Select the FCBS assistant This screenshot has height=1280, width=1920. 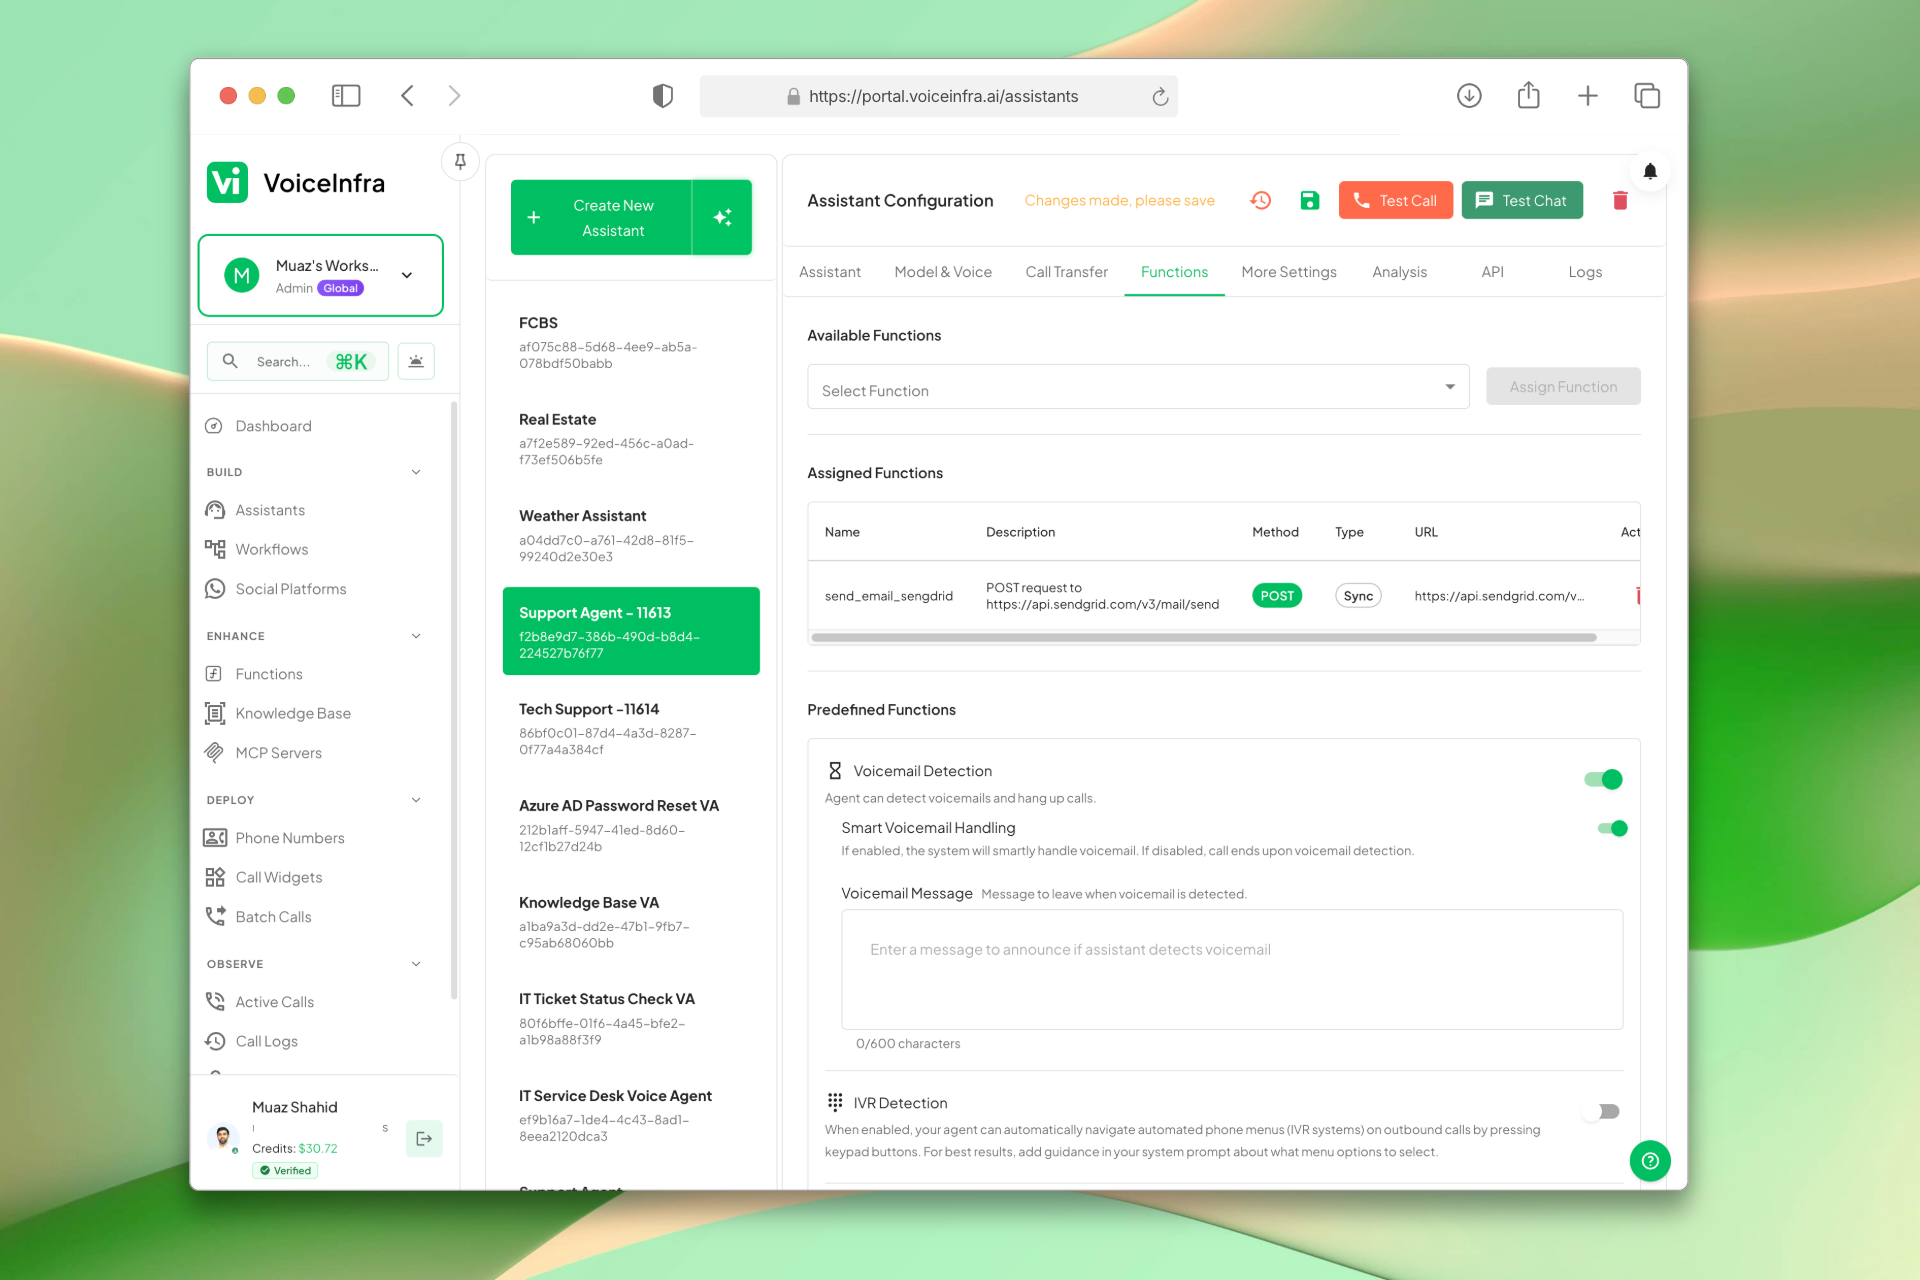(x=631, y=342)
